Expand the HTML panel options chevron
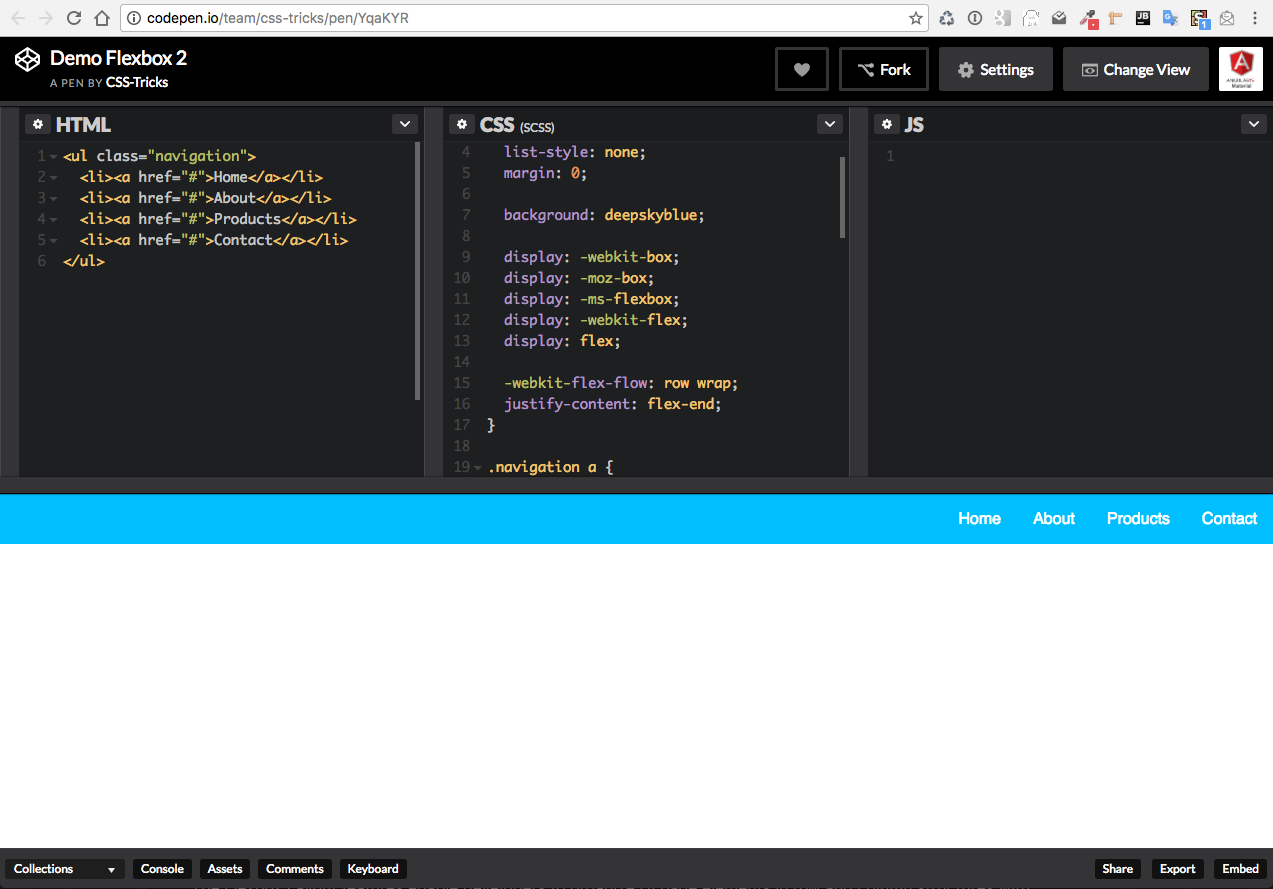Viewport: 1273px width, 889px height. [404, 123]
